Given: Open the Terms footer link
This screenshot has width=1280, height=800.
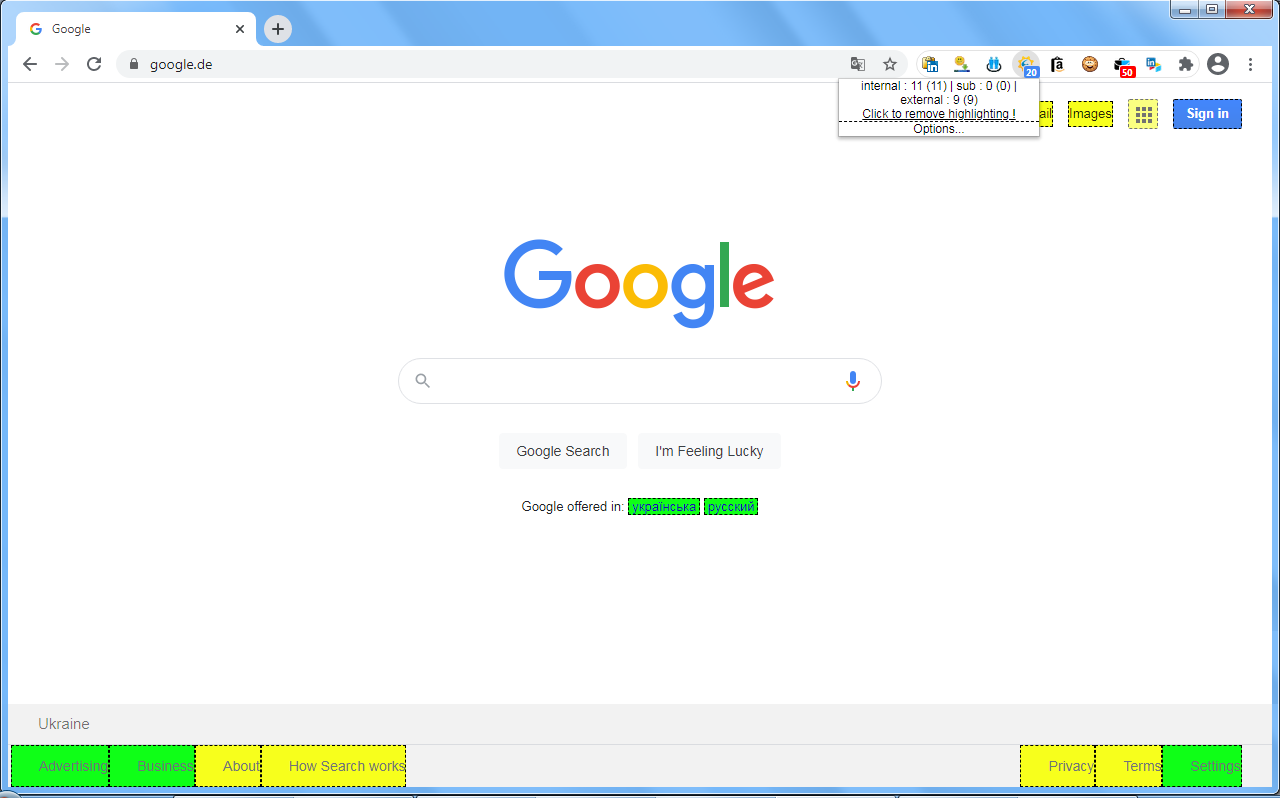Looking at the screenshot, I should 1129,766.
